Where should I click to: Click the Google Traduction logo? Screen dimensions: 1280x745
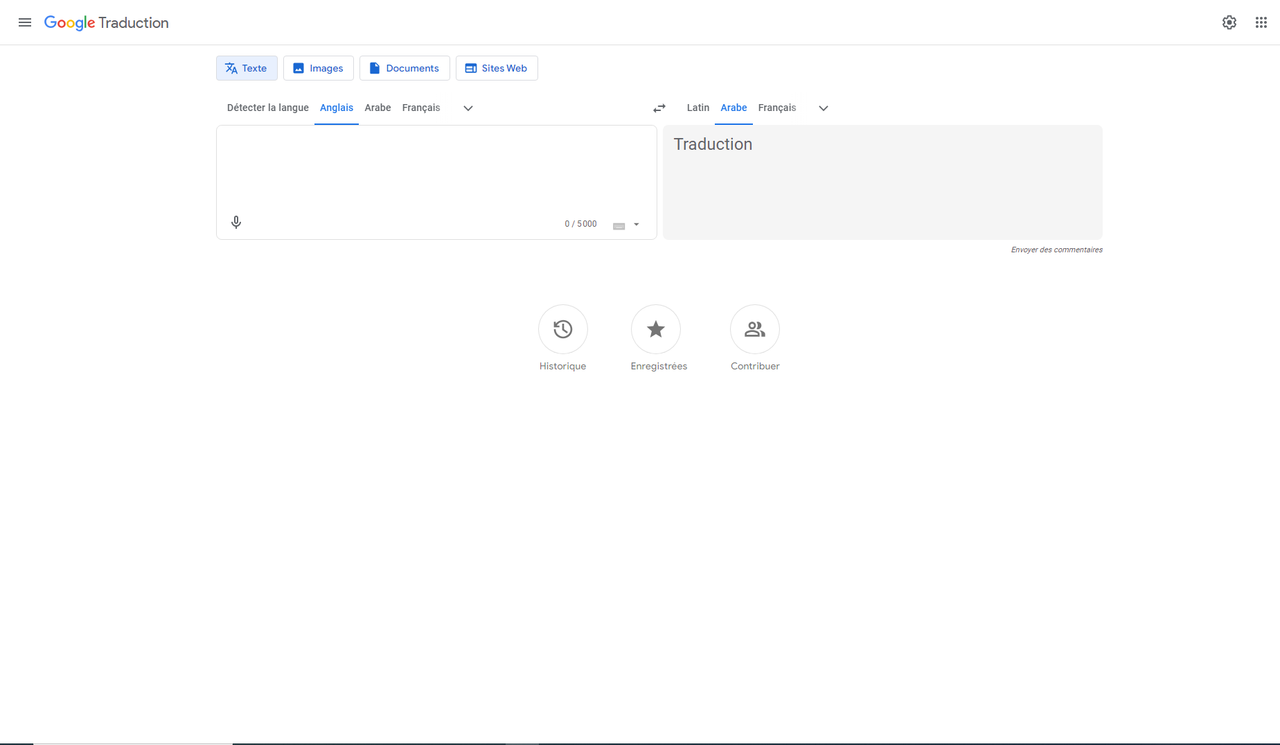pyautogui.click(x=106, y=22)
